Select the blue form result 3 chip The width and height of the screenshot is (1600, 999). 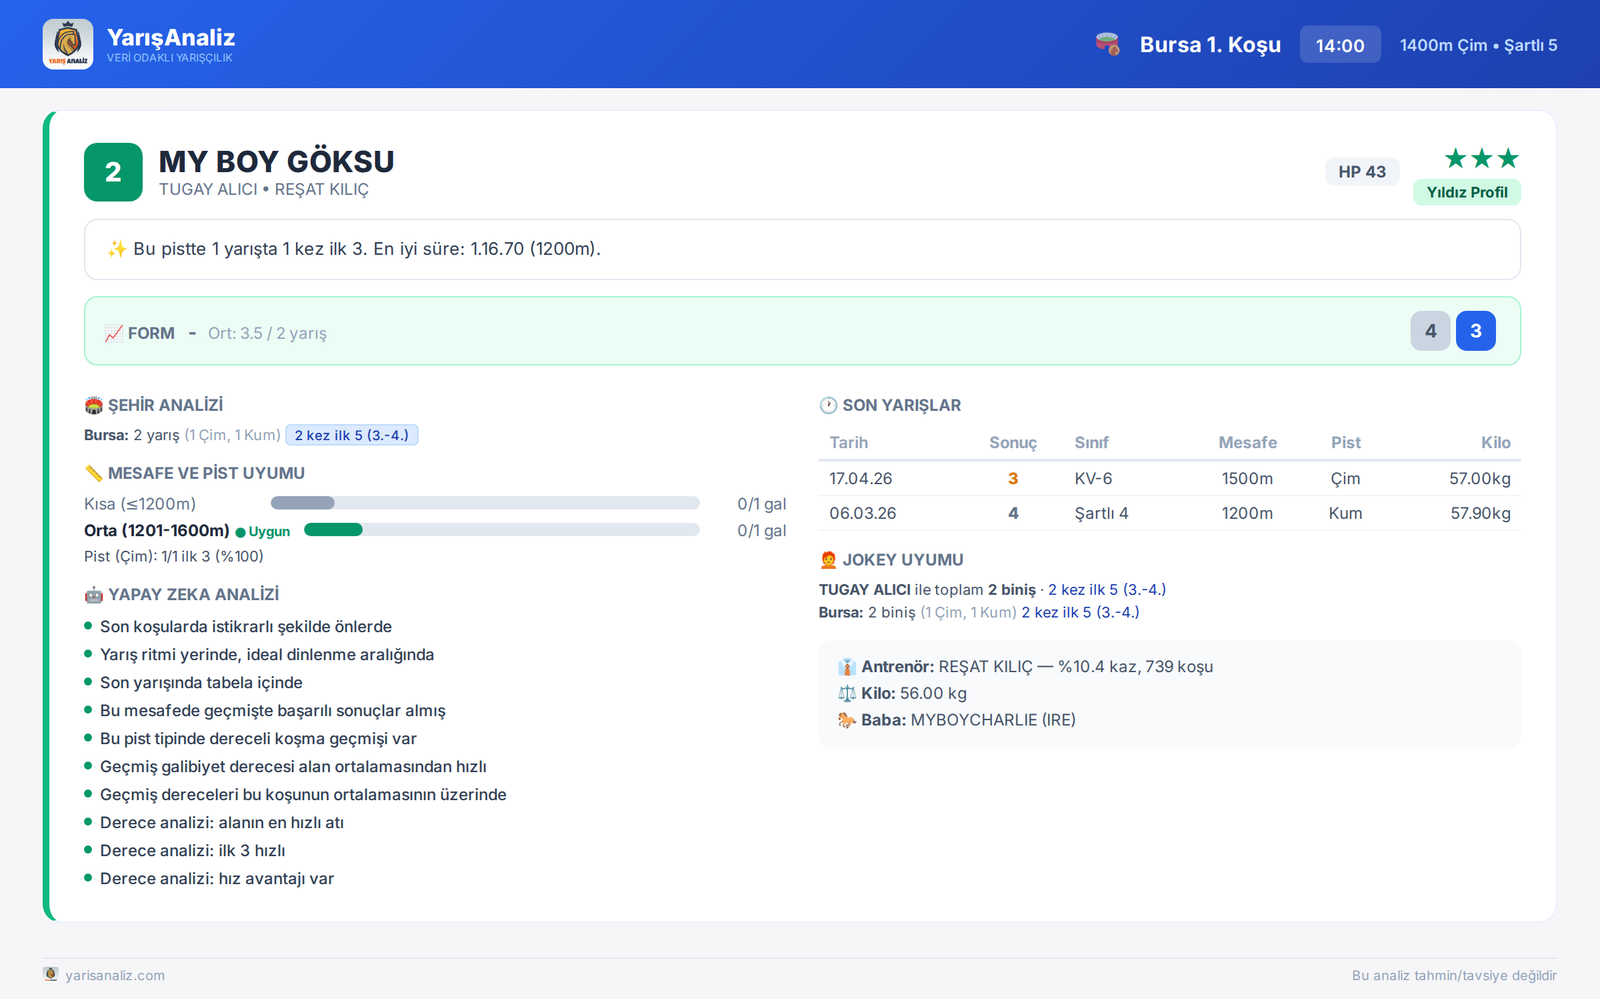(x=1476, y=331)
